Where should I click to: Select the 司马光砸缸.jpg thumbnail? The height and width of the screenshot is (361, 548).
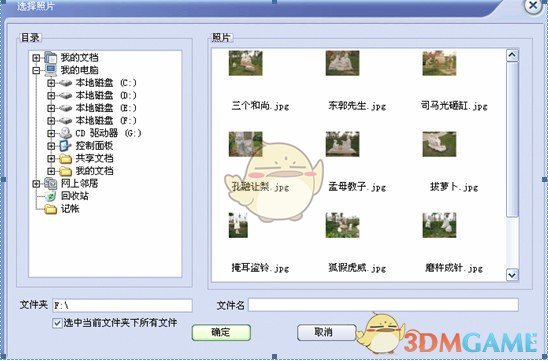(x=439, y=63)
